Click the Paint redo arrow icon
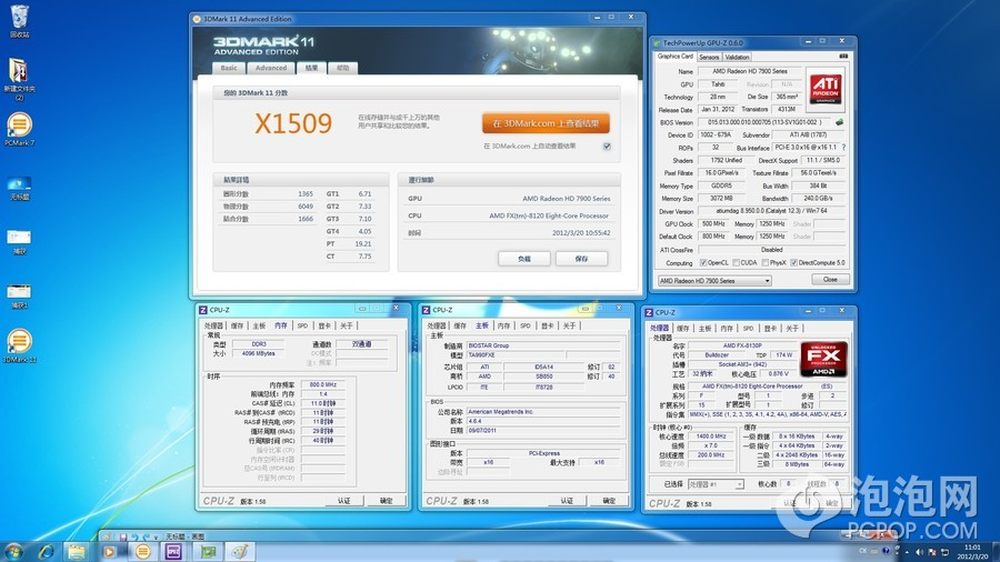Screen dimensions: 1000x562 (147, 537)
